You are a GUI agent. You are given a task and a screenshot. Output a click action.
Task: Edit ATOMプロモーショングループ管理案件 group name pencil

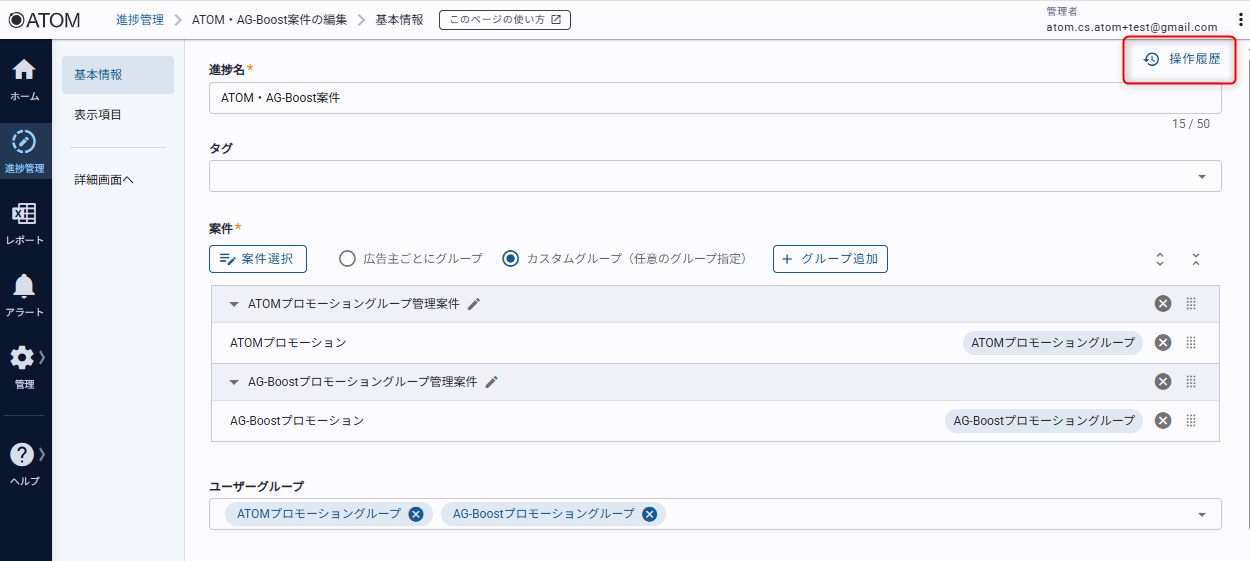[x=474, y=304]
